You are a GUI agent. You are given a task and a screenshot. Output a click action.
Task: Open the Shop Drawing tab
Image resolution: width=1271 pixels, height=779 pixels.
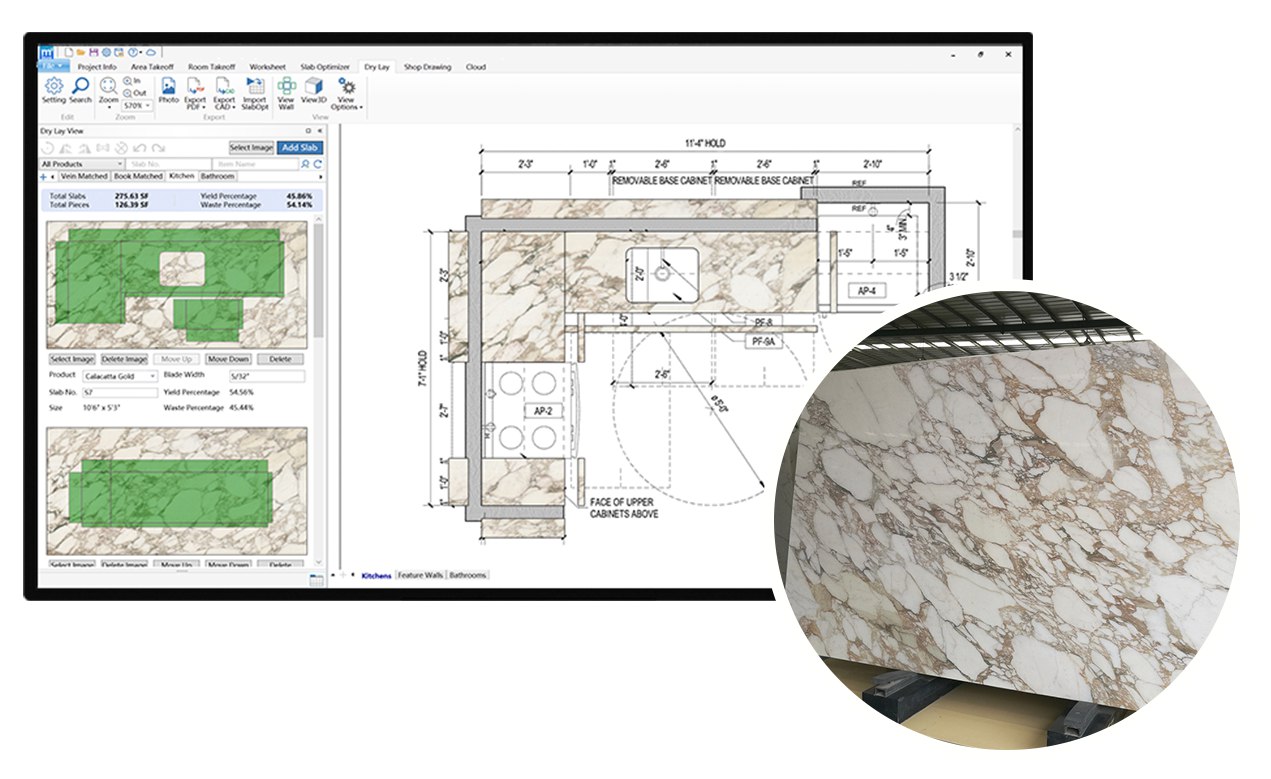point(427,67)
